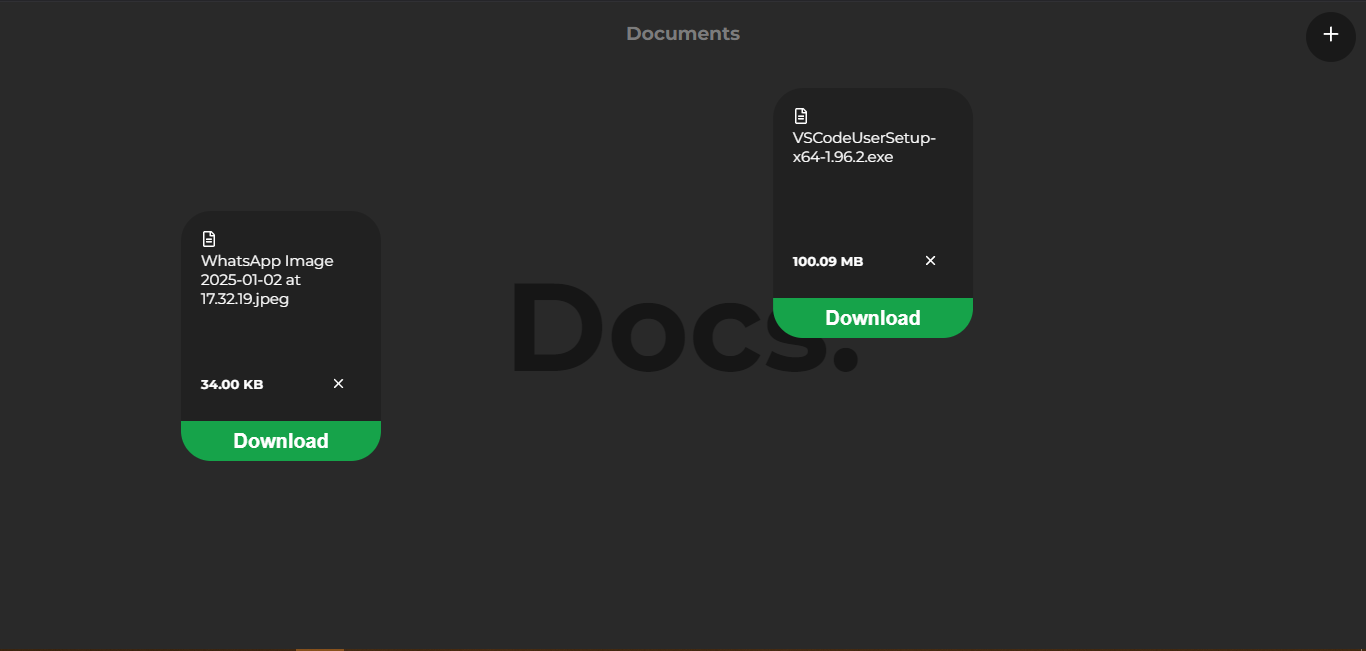Click "17.32.19.jpeg" line of WhatsApp filename

point(245,299)
